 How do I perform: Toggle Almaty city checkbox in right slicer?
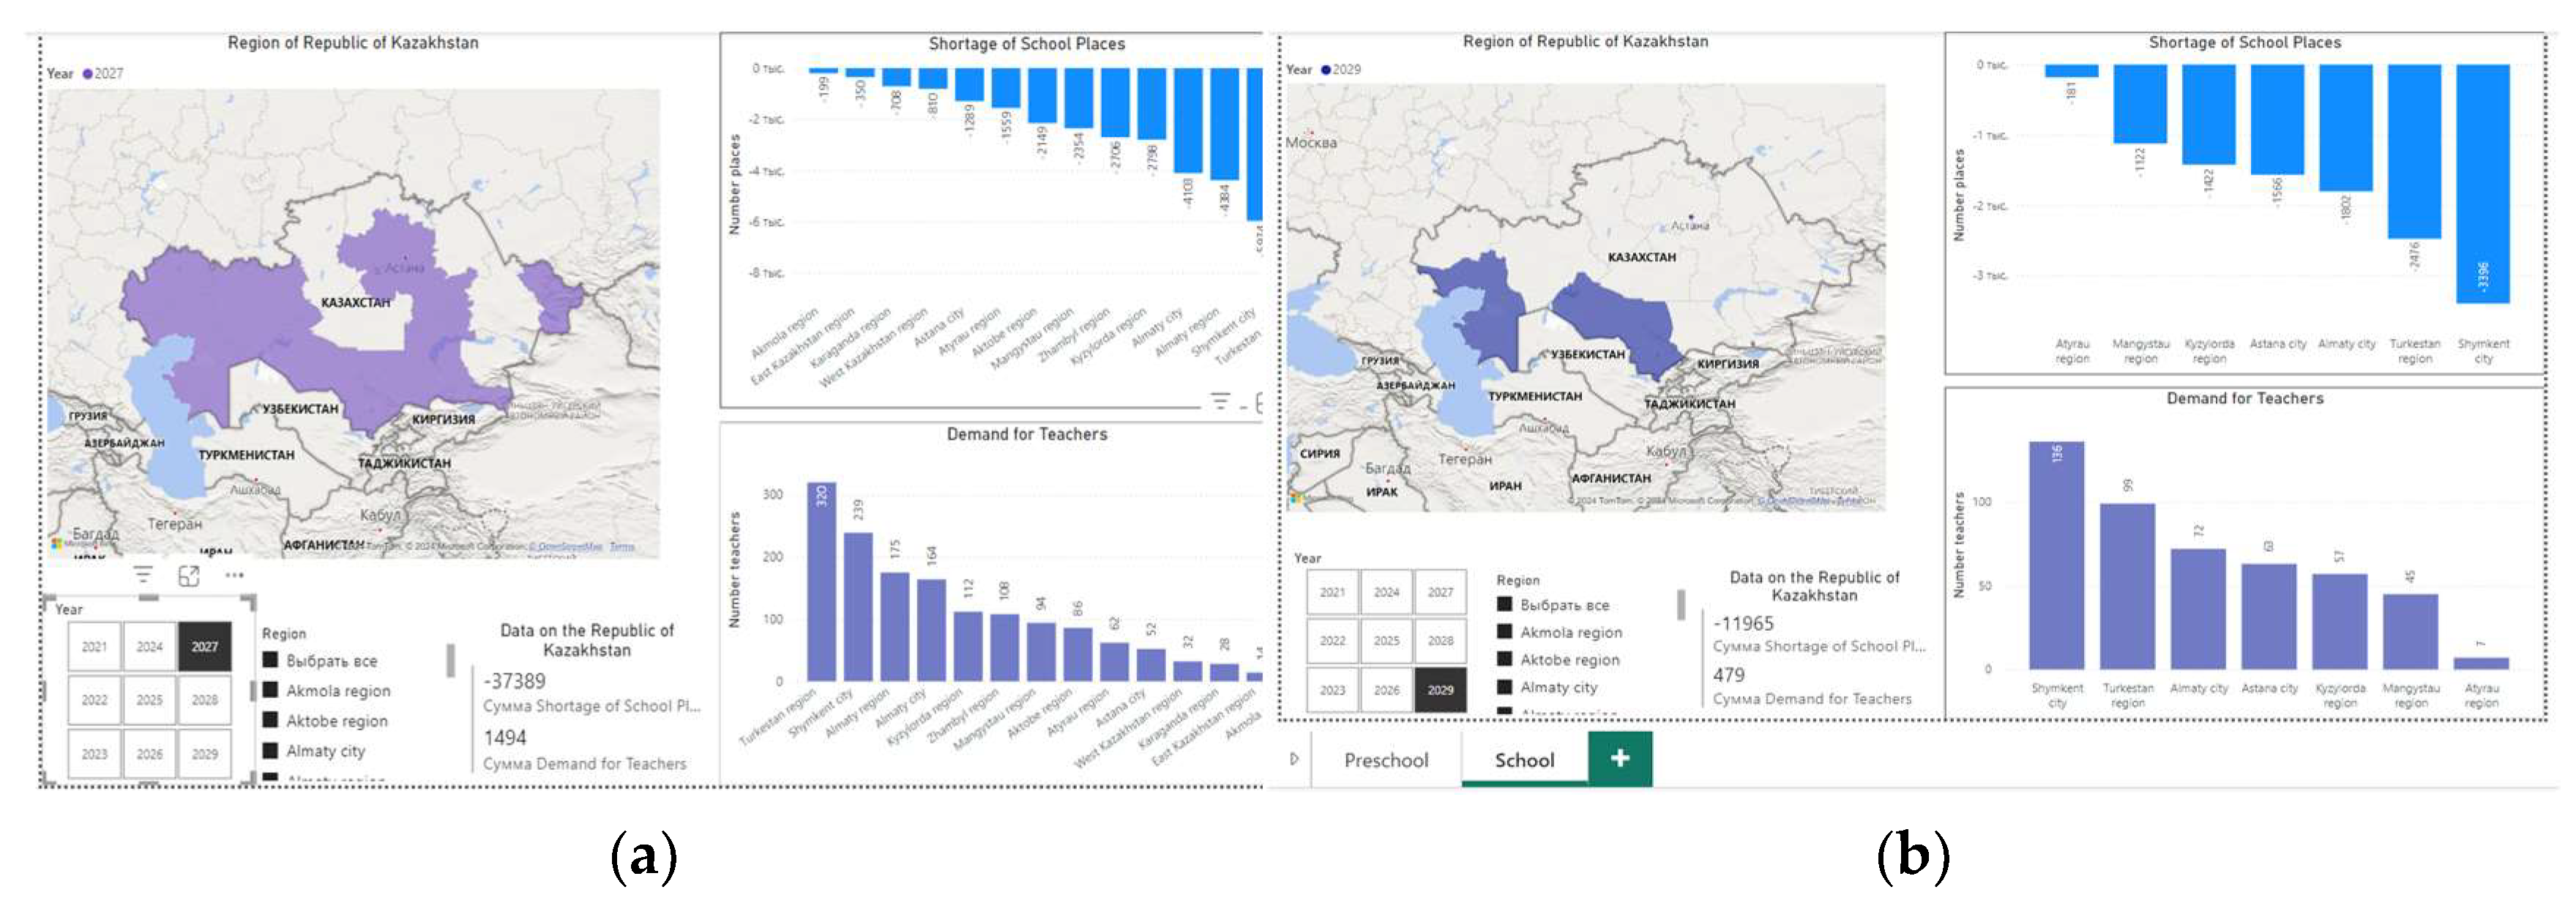1504,687
